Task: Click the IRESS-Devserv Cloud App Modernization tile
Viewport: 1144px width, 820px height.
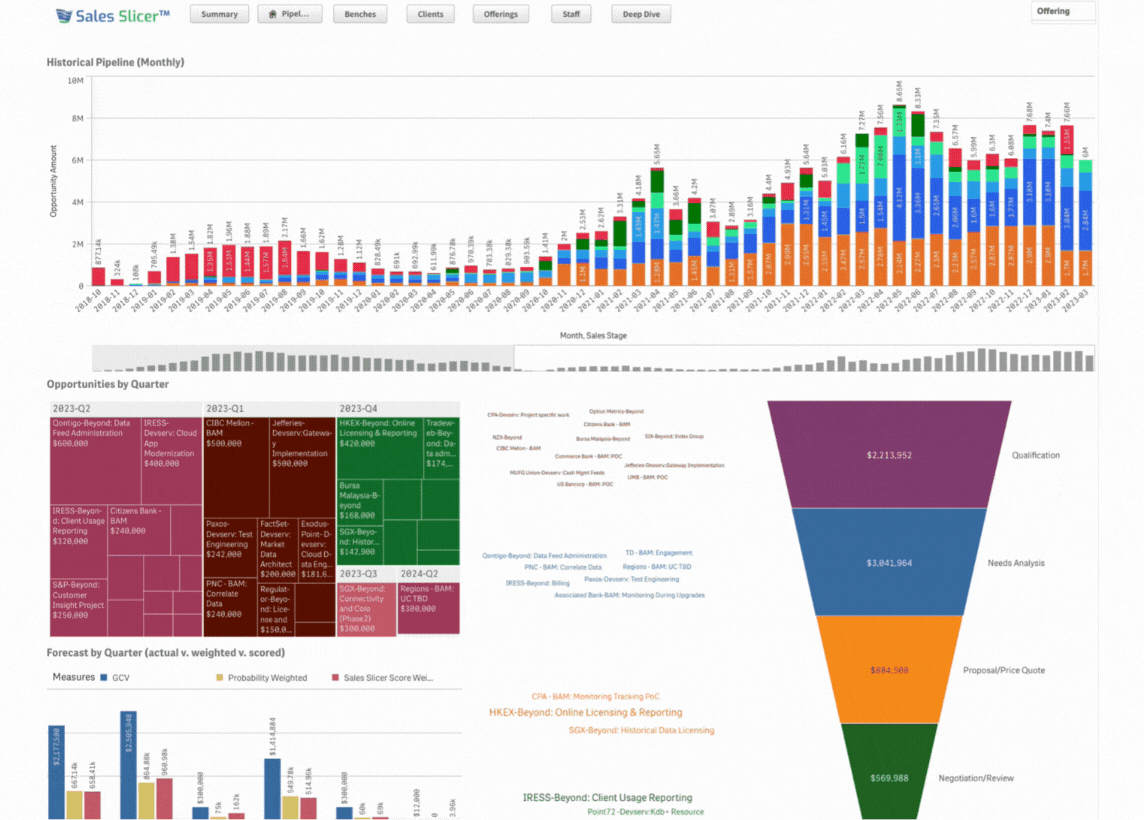Action: tap(171, 460)
